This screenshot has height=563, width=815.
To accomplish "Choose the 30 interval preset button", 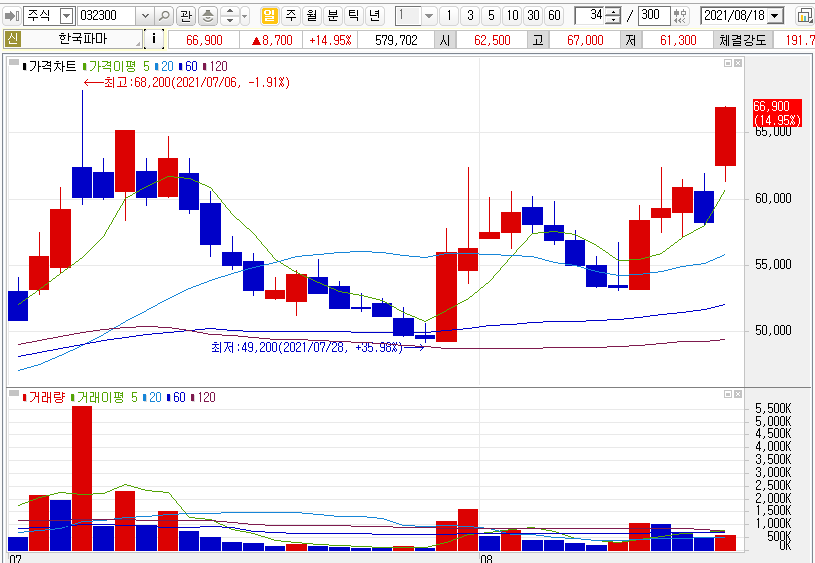I will tap(533, 16).
